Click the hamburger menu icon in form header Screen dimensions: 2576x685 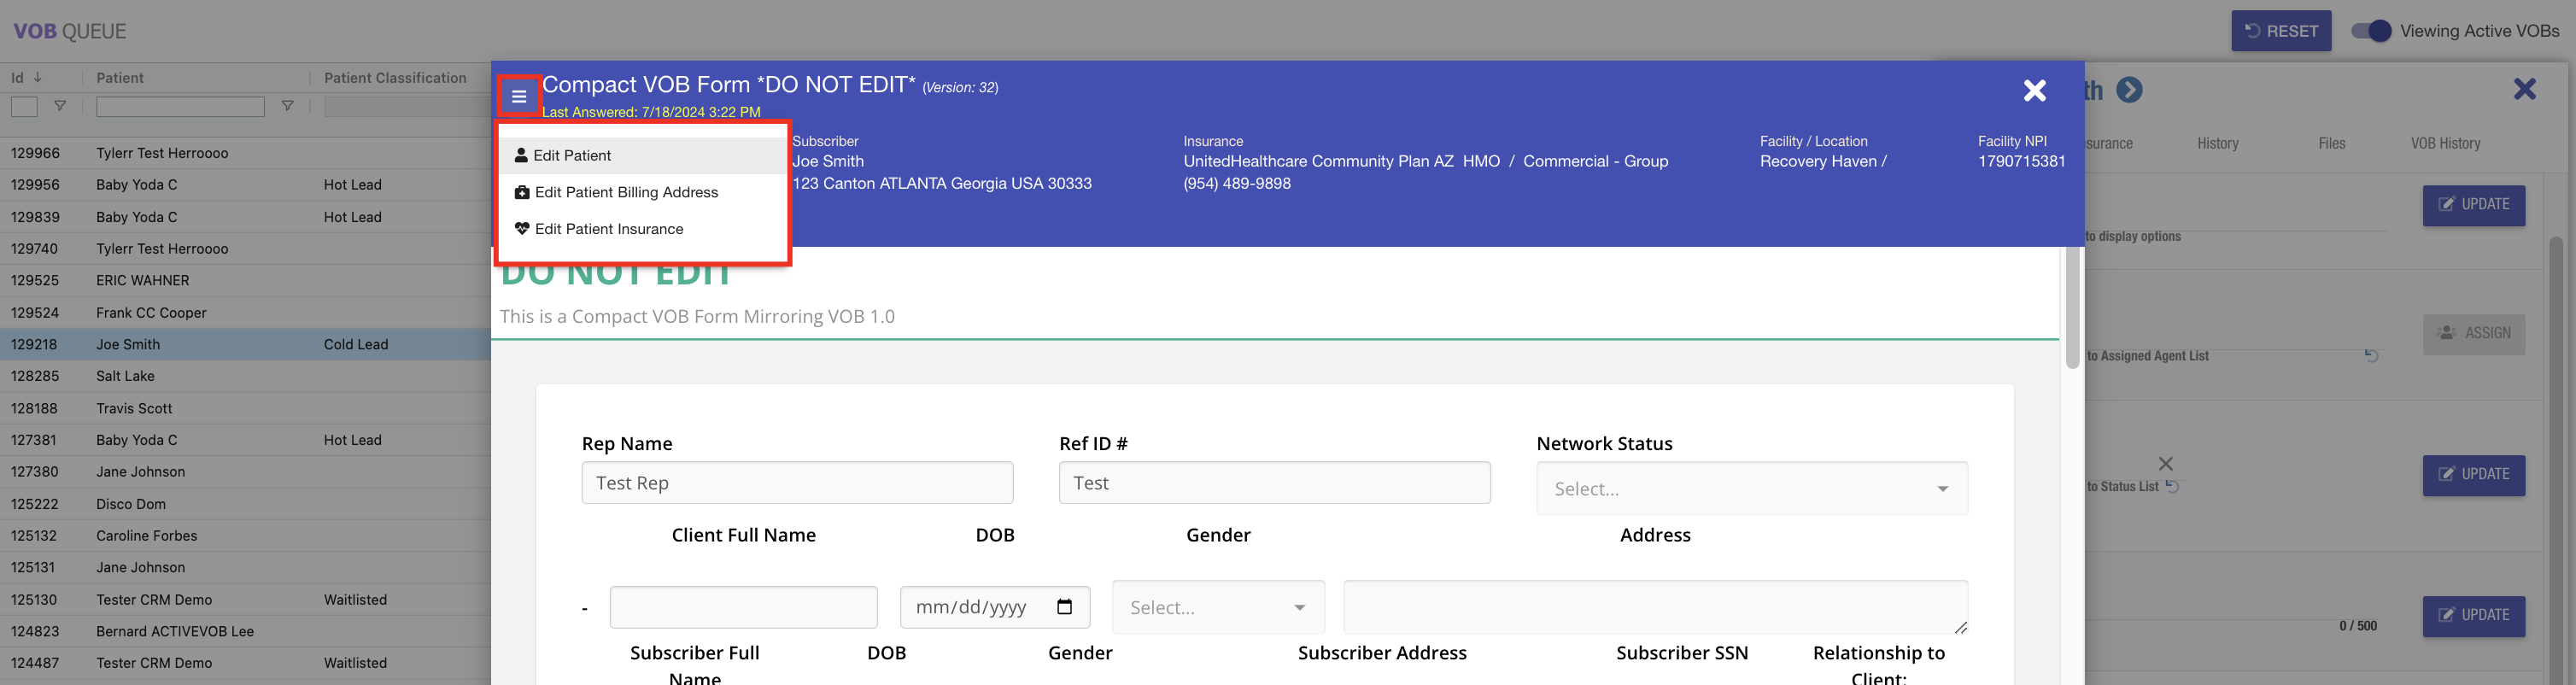[518, 97]
